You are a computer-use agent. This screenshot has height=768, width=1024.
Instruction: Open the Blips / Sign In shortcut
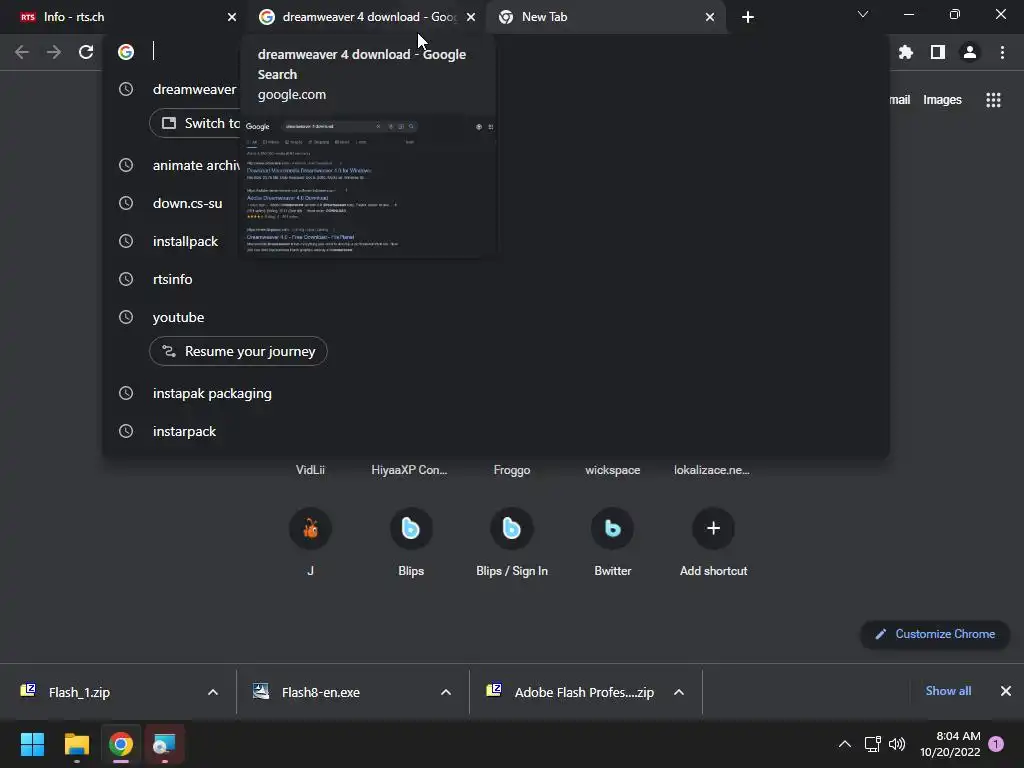click(x=511, y=542)
